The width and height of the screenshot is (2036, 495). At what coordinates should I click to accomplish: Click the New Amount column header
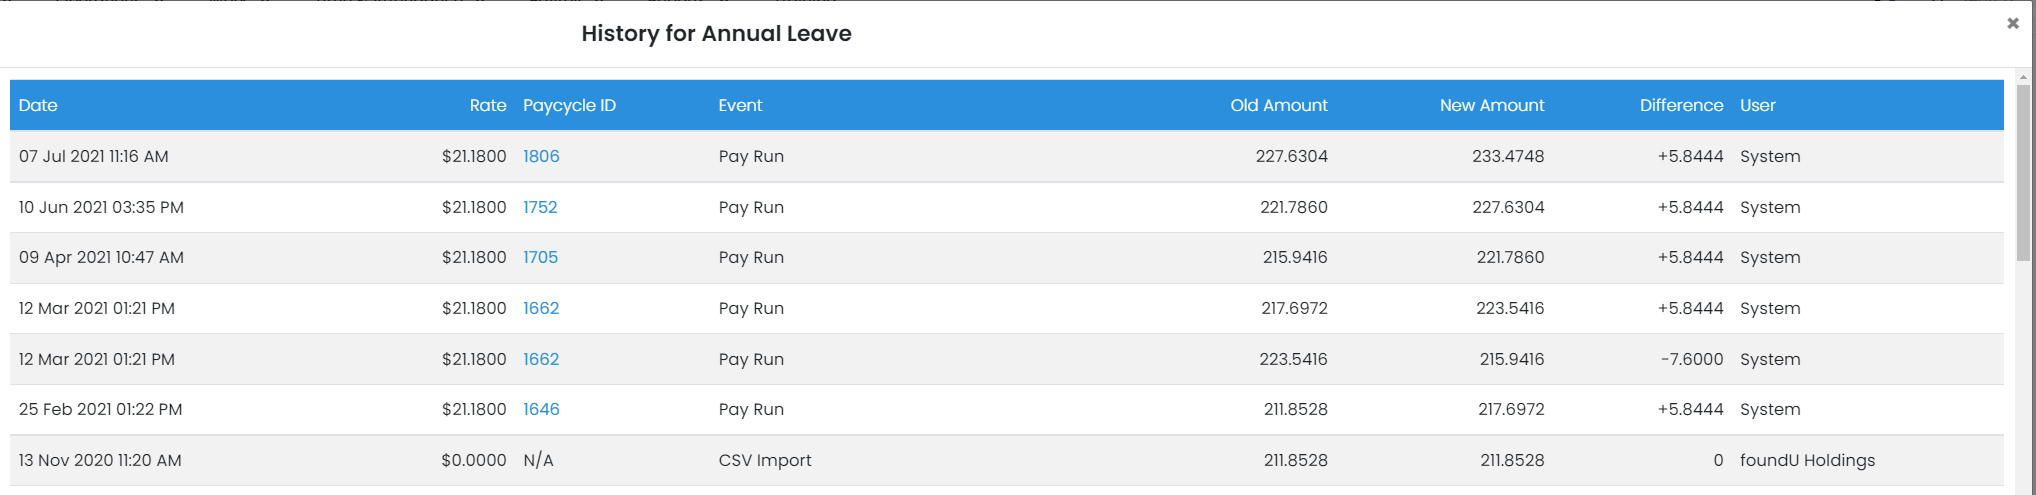pos(1491,105)
